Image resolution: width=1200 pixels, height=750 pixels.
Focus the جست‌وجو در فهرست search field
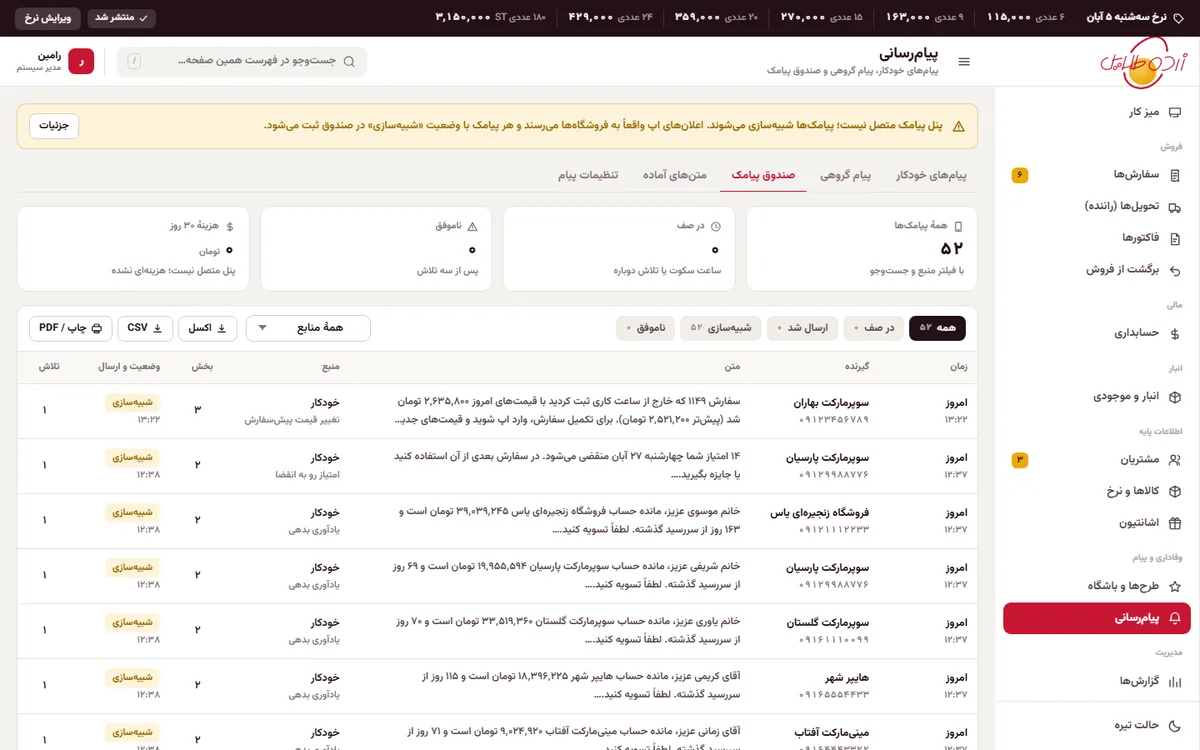point(242,62)
